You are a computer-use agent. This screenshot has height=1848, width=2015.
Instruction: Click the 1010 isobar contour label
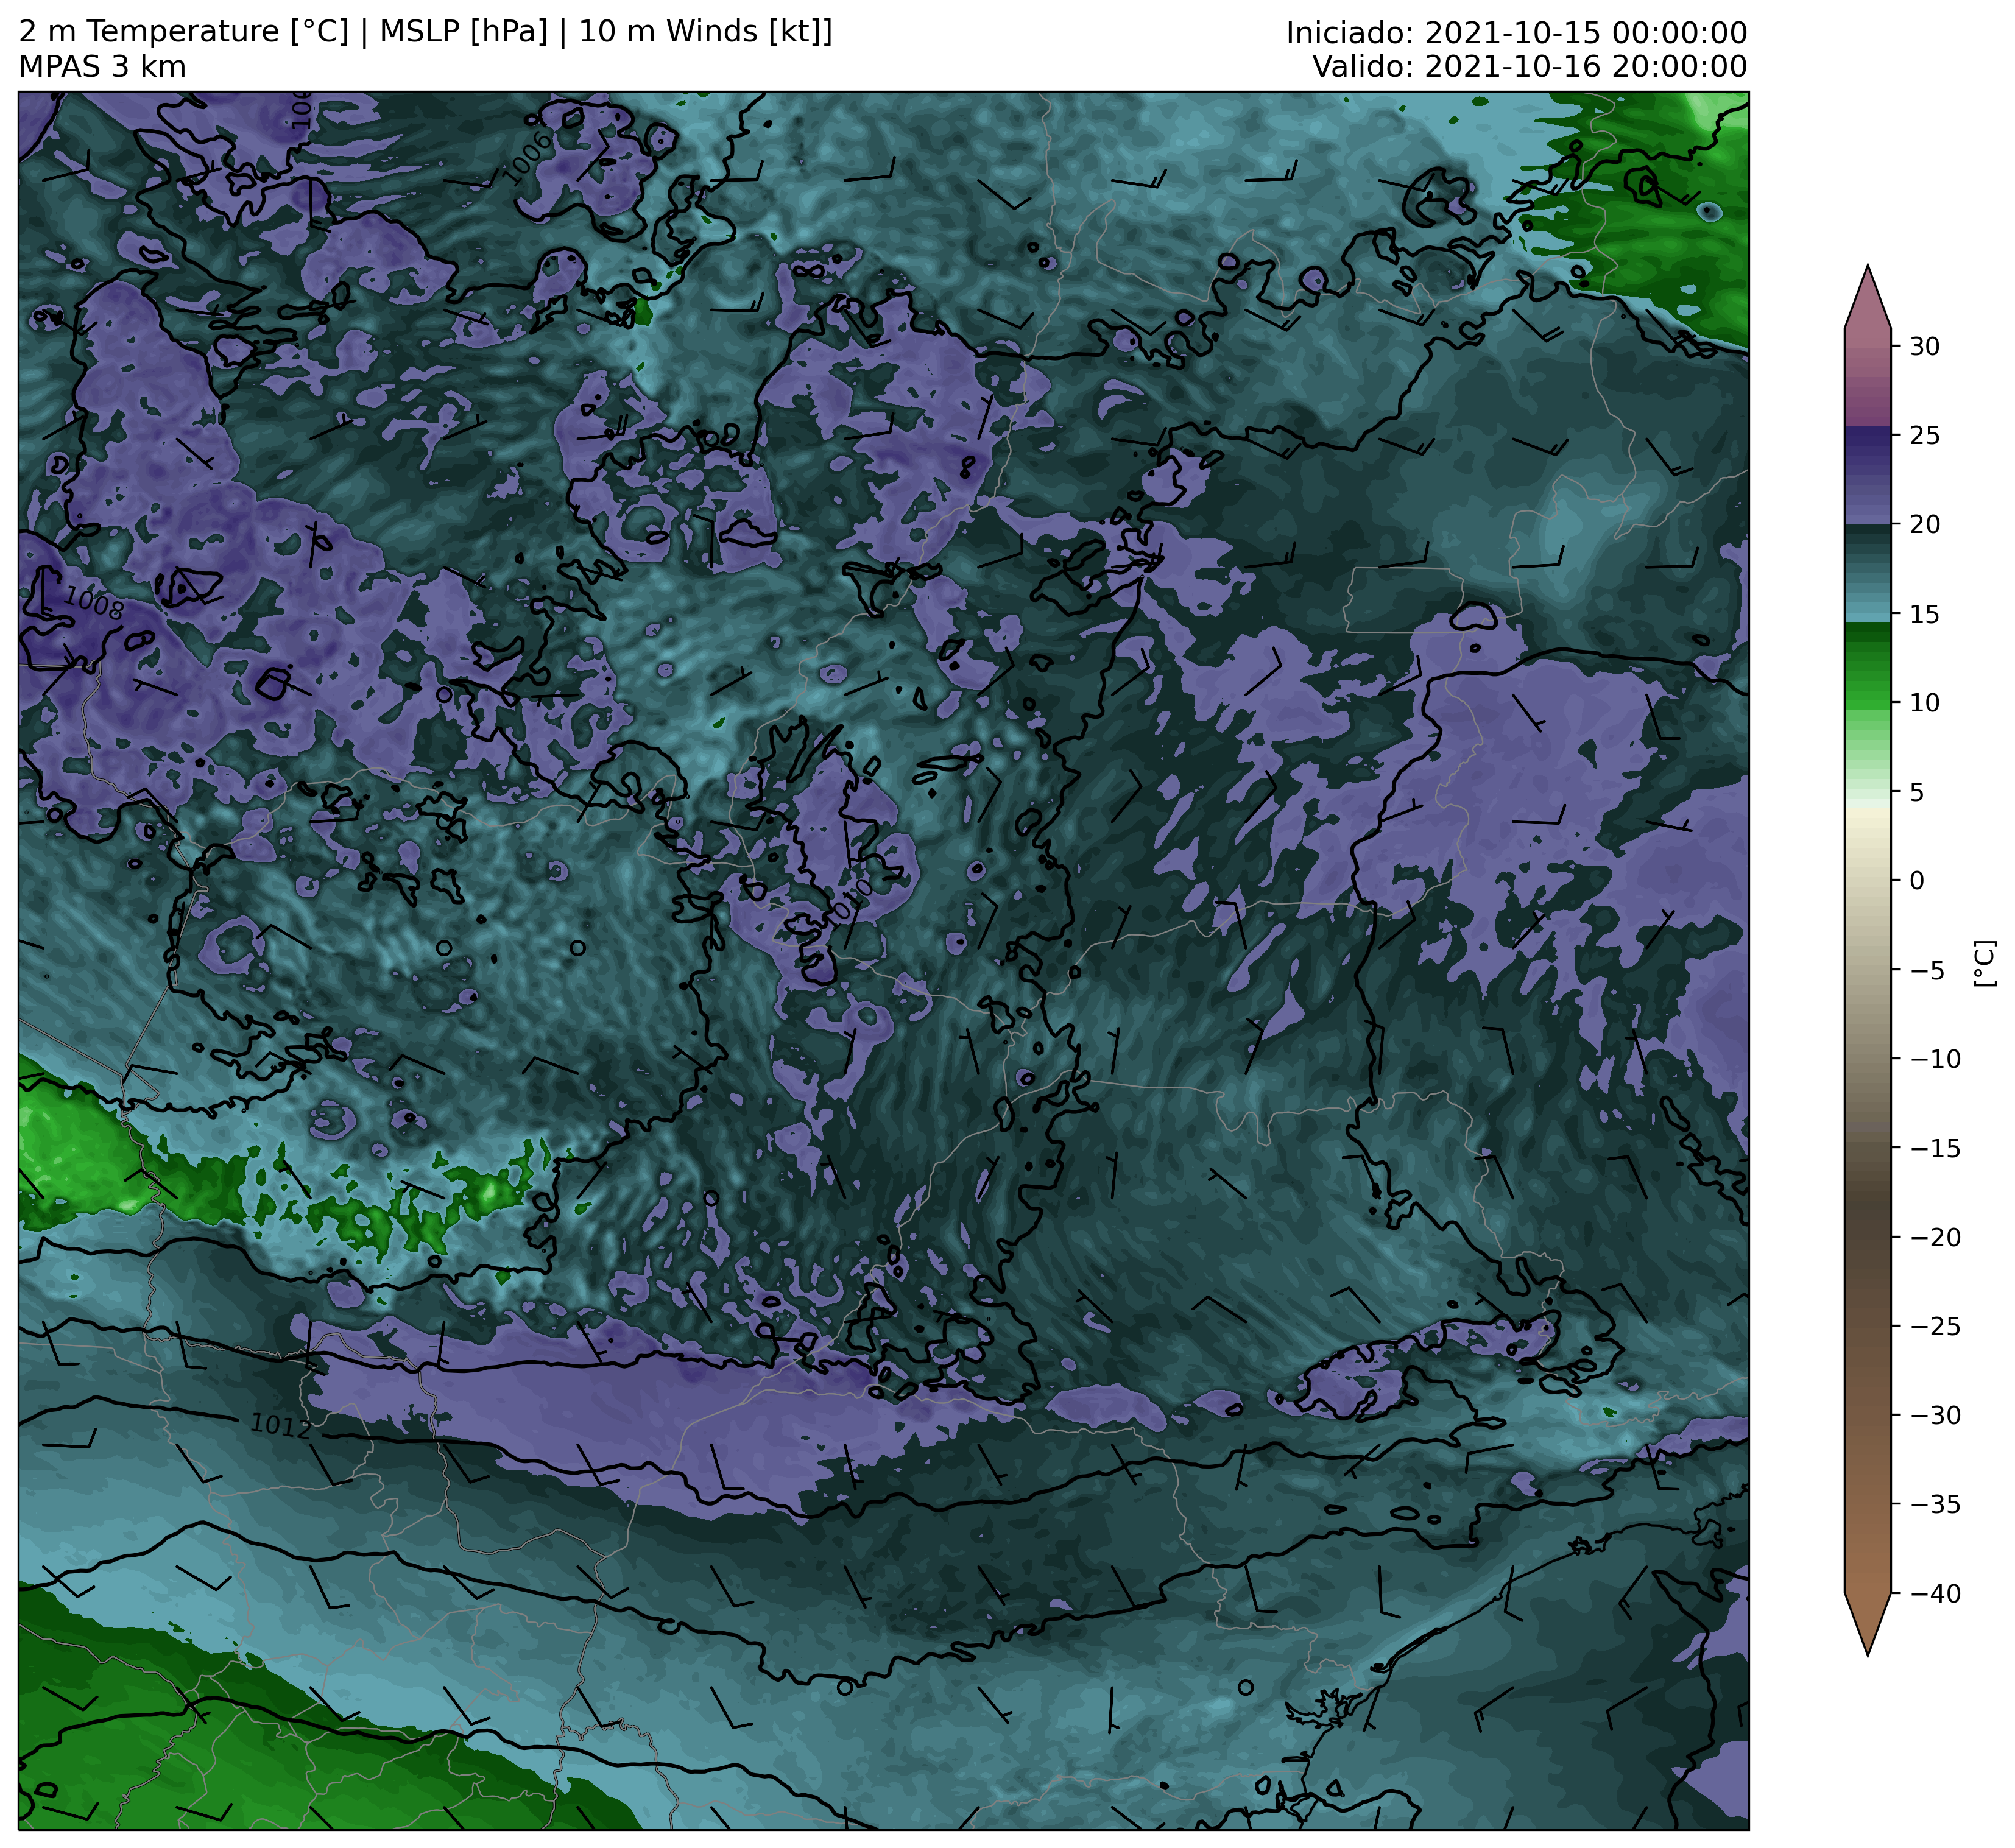[x=852, y=899]
